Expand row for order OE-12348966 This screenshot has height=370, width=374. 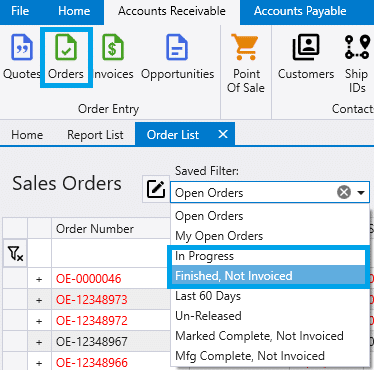point(39,363)
